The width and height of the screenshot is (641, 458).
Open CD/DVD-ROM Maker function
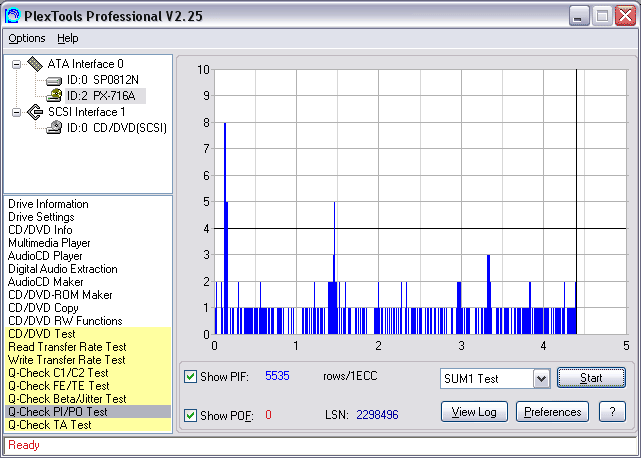(x=60, y=295)
